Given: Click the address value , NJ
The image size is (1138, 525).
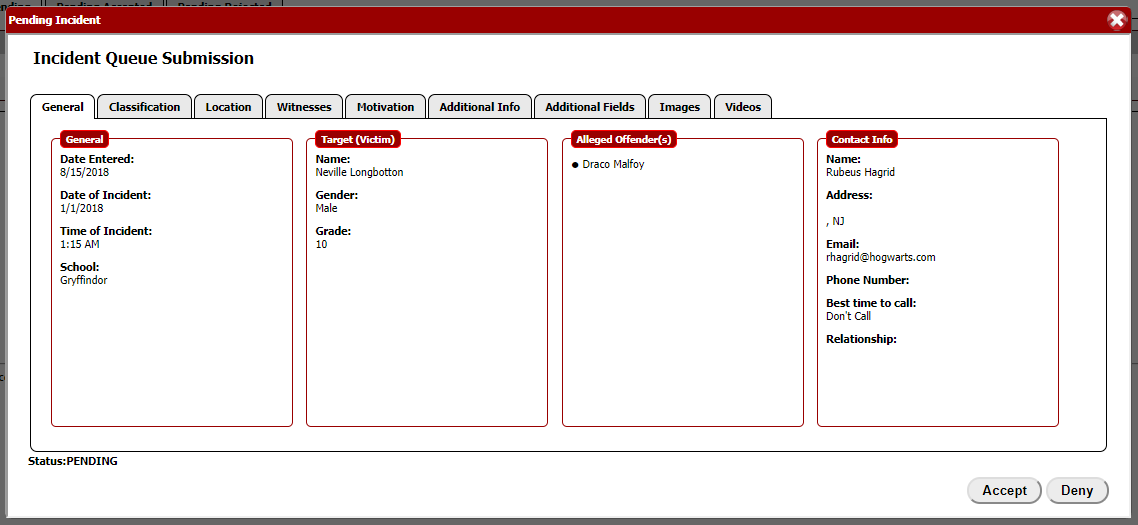Looking at the screenshot, I should (835, 221).
